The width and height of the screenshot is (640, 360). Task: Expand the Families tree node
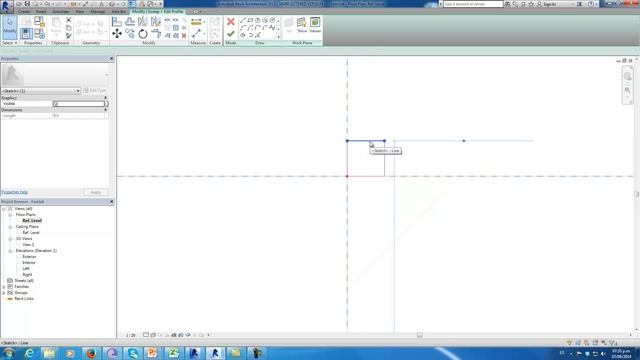4,287
